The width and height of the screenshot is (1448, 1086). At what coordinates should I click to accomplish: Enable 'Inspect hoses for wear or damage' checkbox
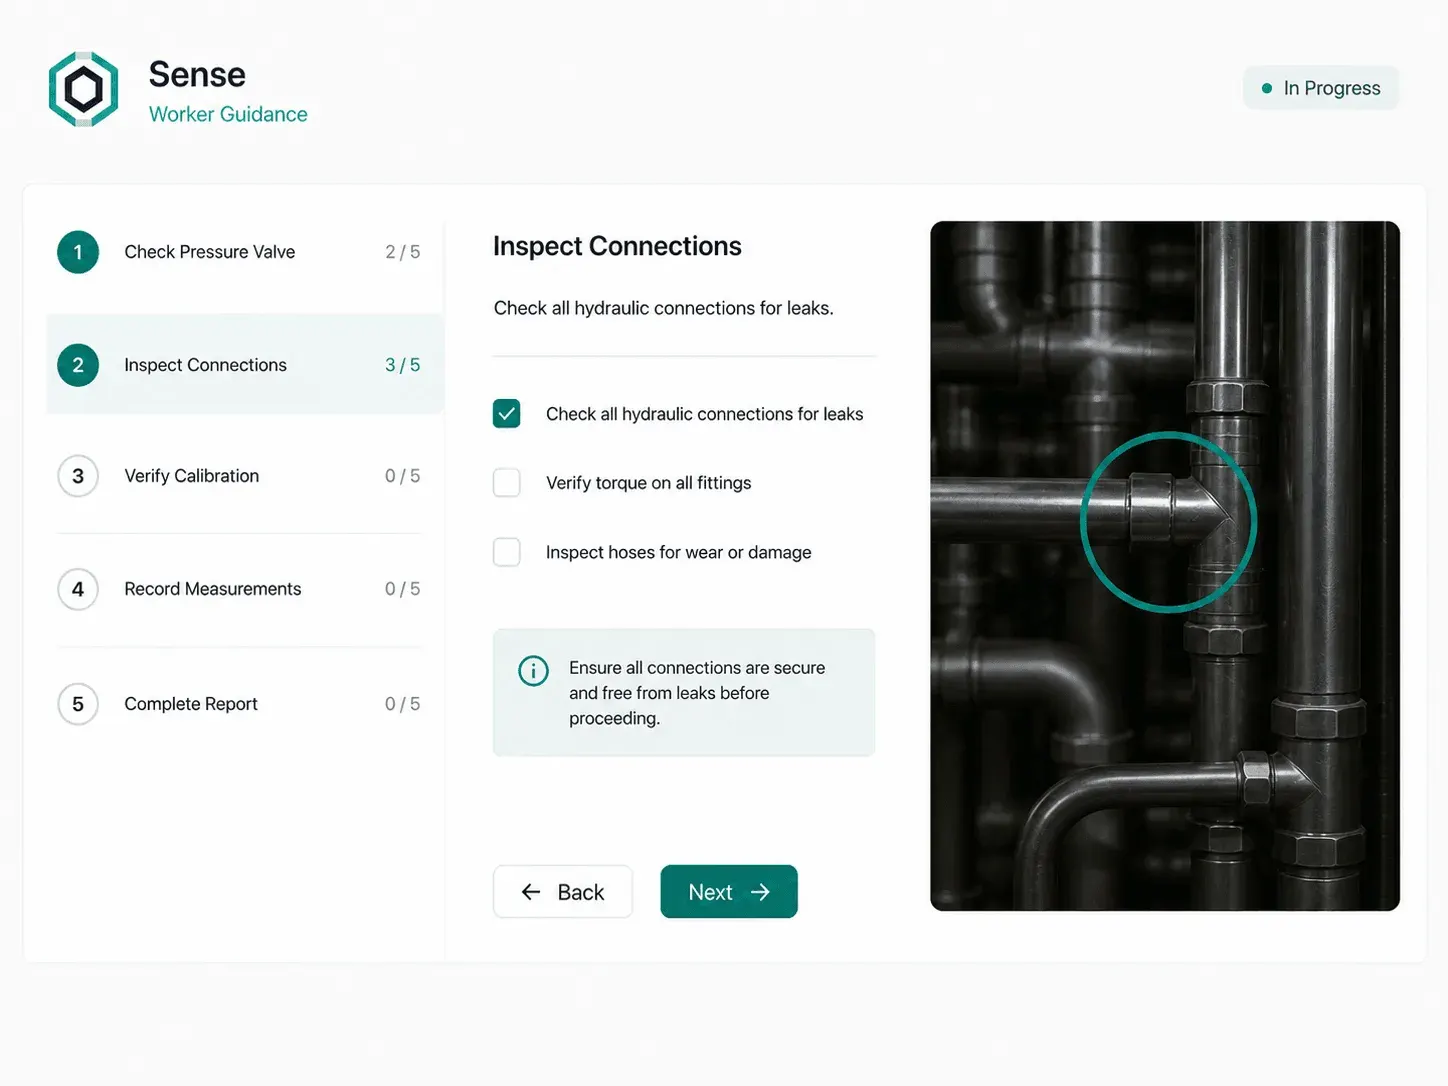[x=507, y=552]
